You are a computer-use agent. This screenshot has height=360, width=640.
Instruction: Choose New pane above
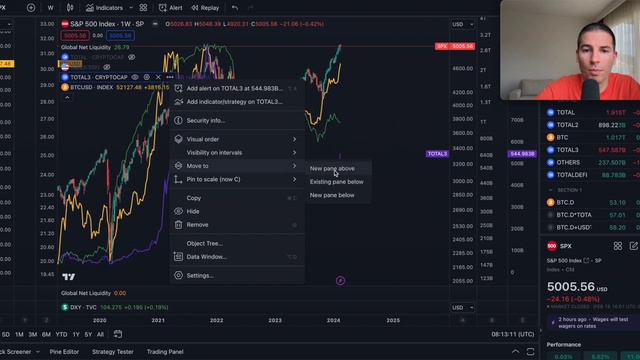(338, 168)
